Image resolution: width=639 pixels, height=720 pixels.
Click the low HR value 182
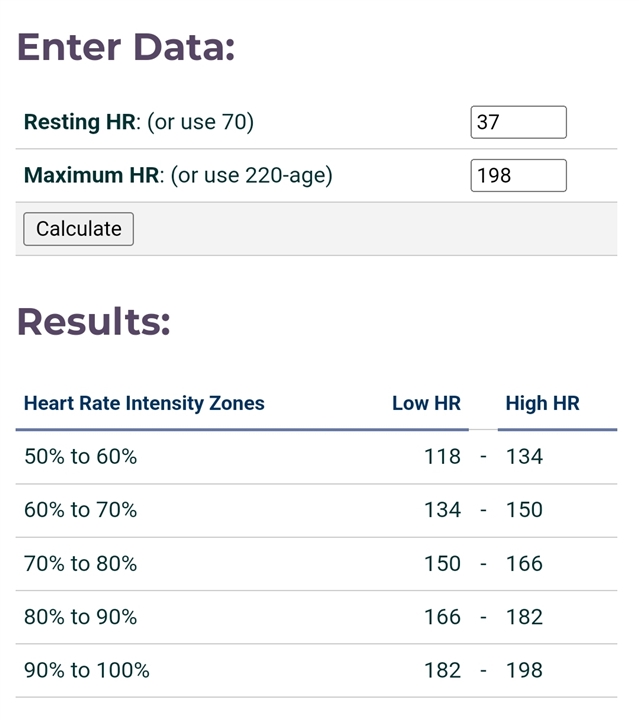[442, 670]
